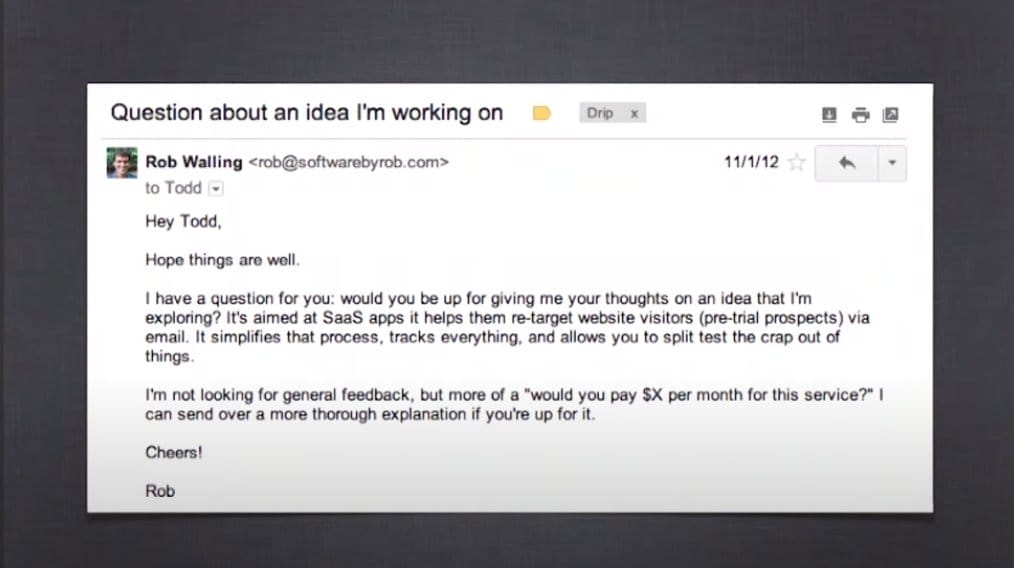Click Rob Walling's profile photo
Viewport: 1014px width, 568px height.
coord(121,163)
